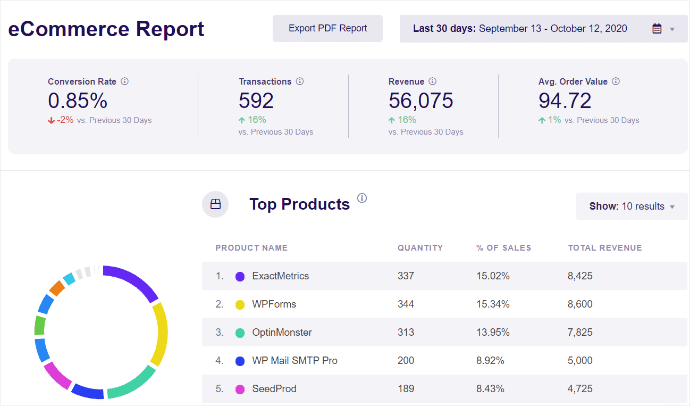Click the Total Revenue column header
Viewport: 690px width, 406px height.
pos(604,248)
